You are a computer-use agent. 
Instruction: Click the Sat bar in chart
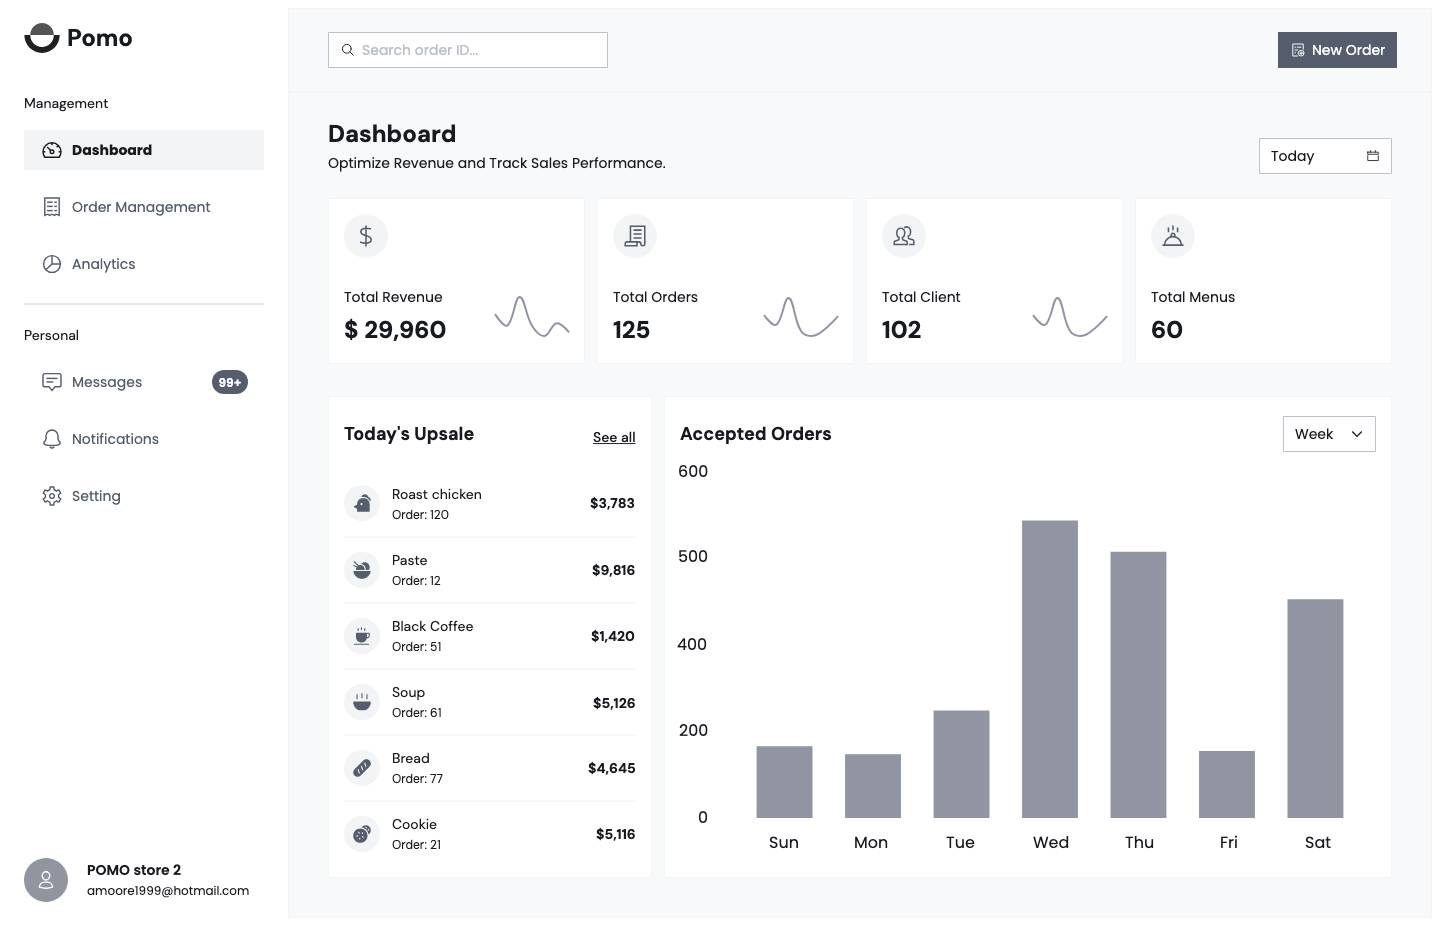(1315, 708)
